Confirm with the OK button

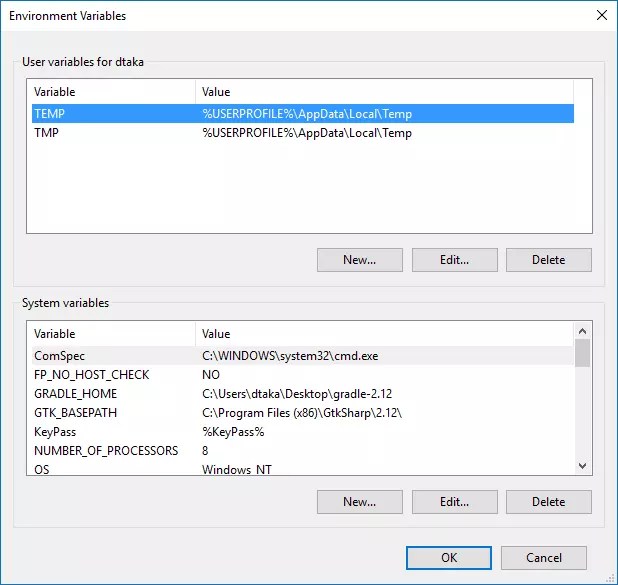click(x=449, y=558)
